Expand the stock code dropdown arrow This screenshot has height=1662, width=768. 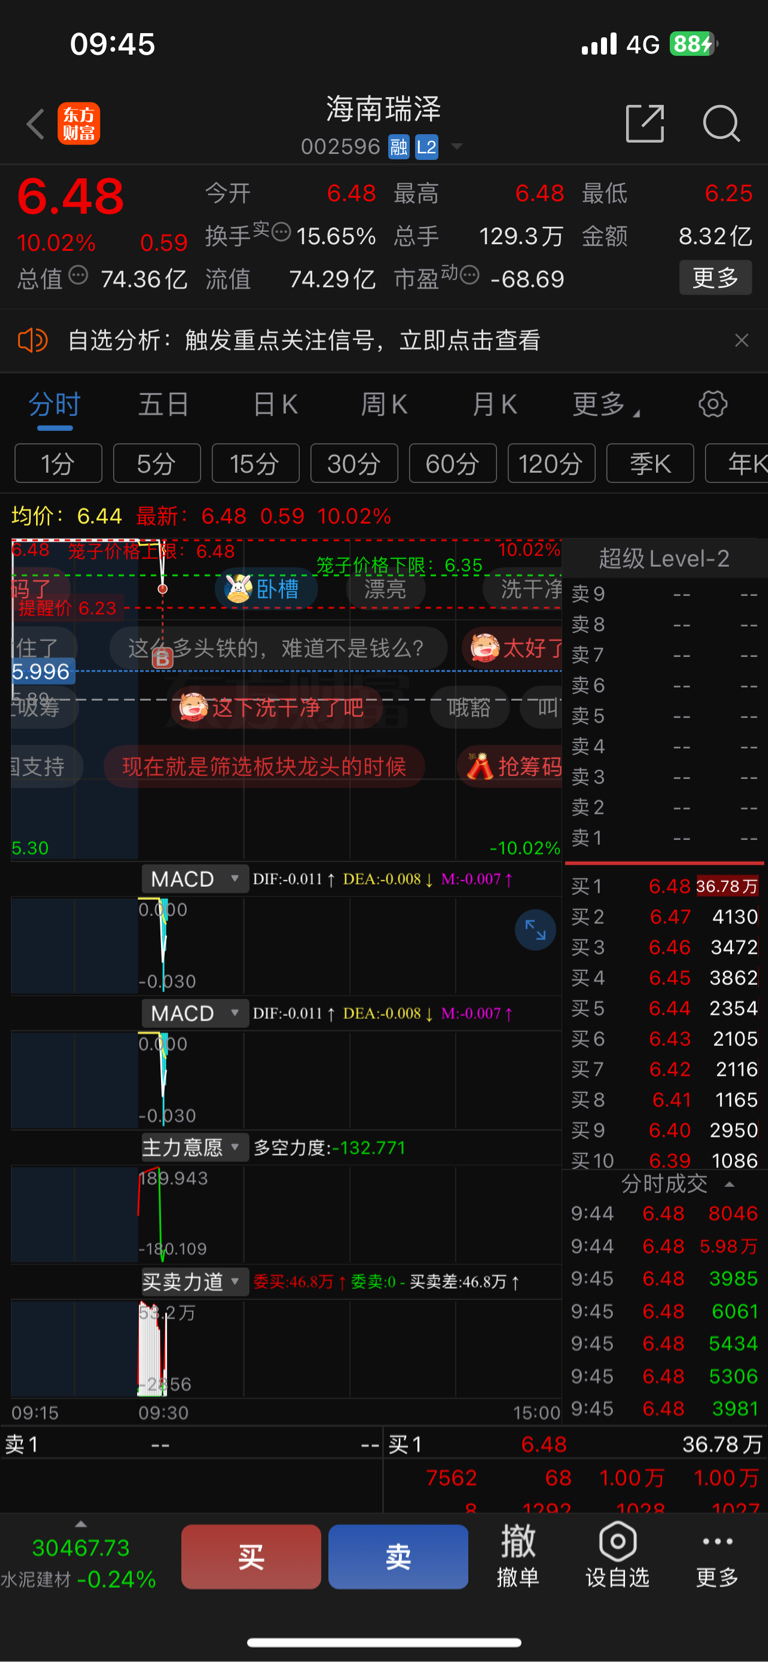[x=457, y=147]
